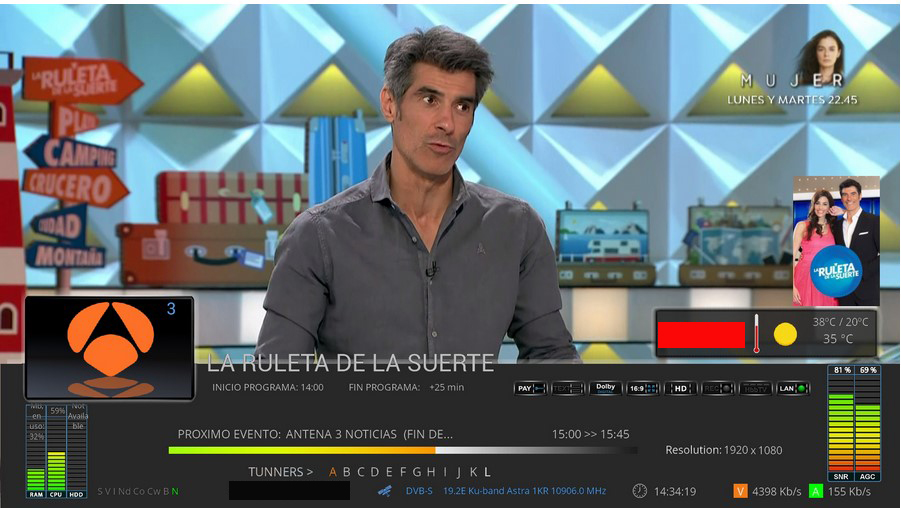This screenshot has width=901, height=508.
Task: Click the orange V video bitrate icon
Action: [740, 491]
